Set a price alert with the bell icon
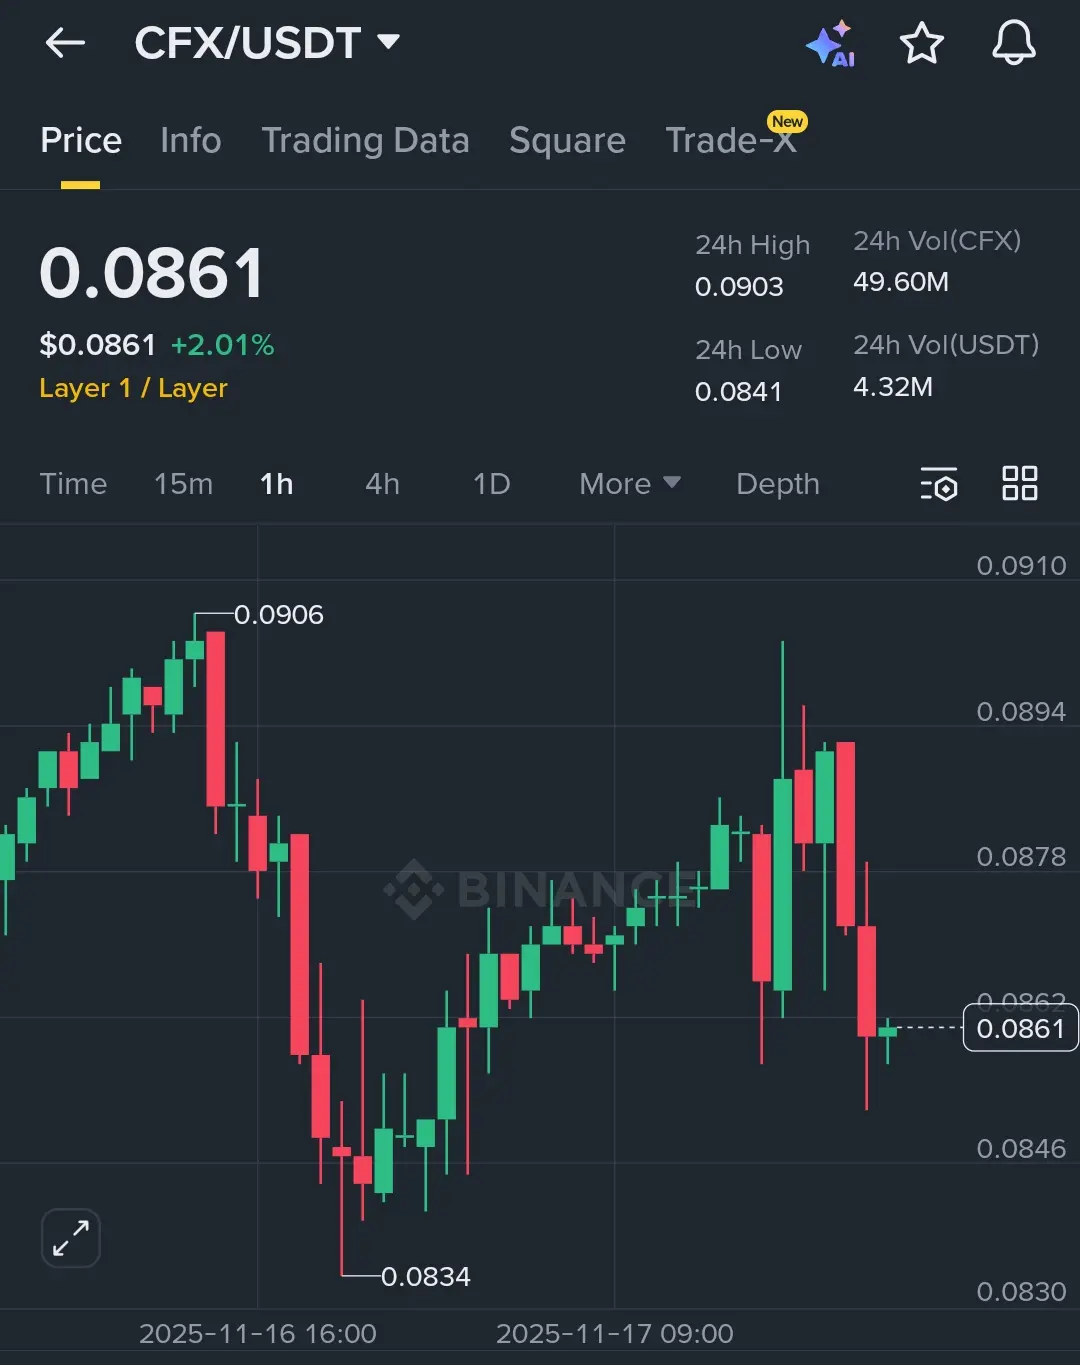The image size is (1080, 1365). coord(1013,43)
